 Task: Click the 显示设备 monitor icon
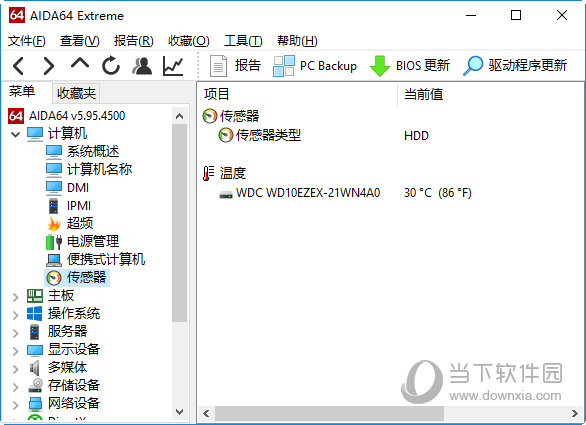35,350
